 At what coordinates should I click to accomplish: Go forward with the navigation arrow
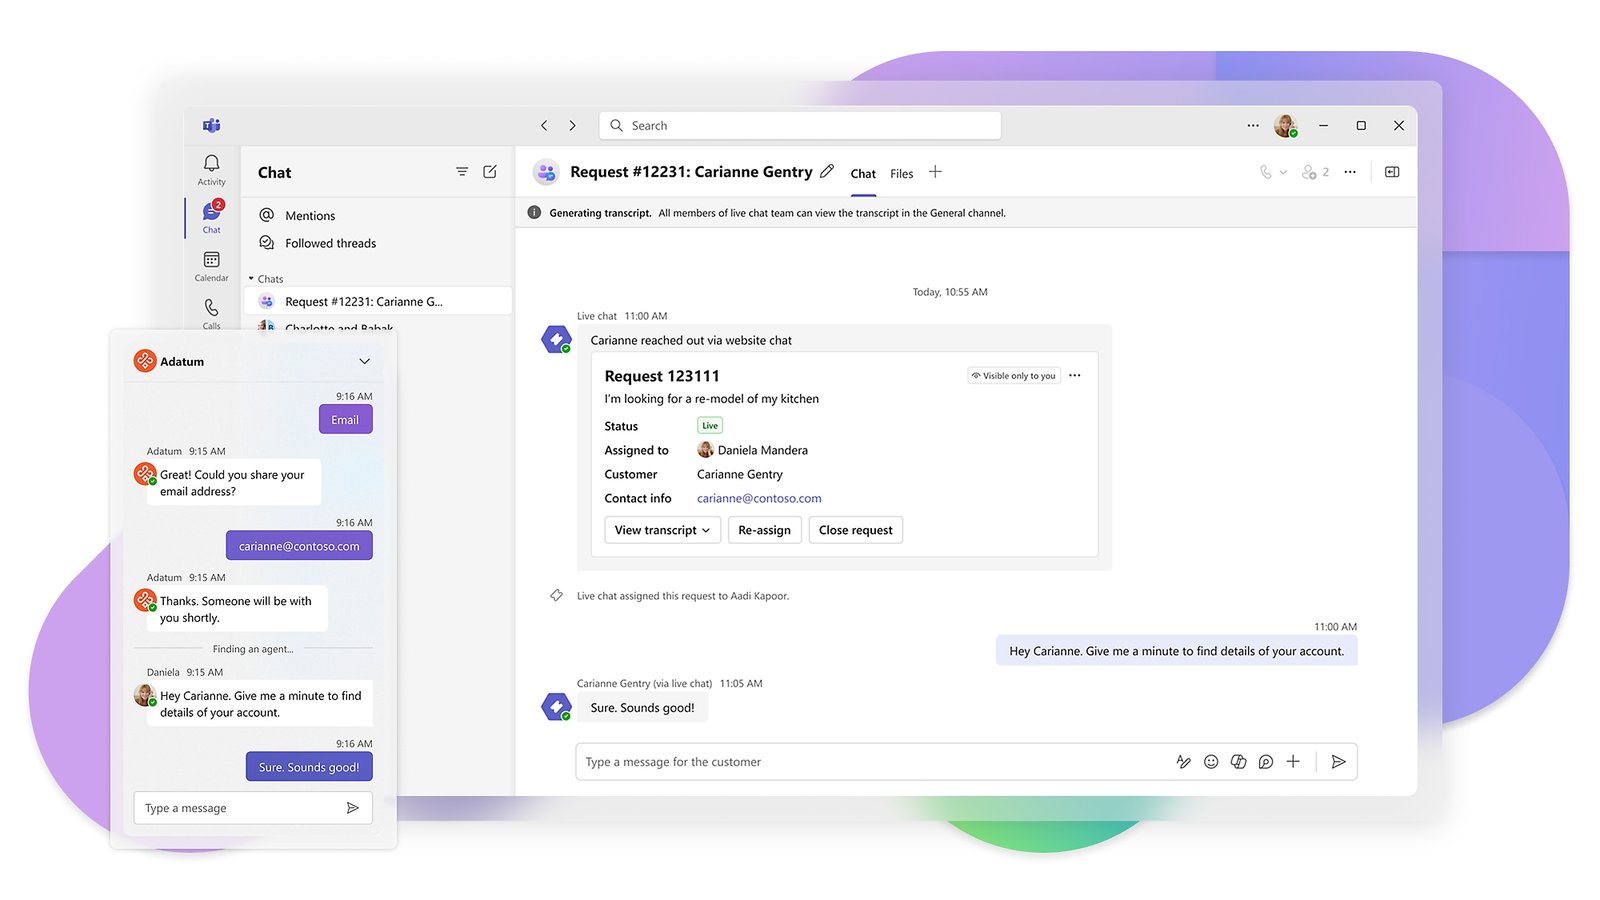pyautogui.click(x=572, y=125)
